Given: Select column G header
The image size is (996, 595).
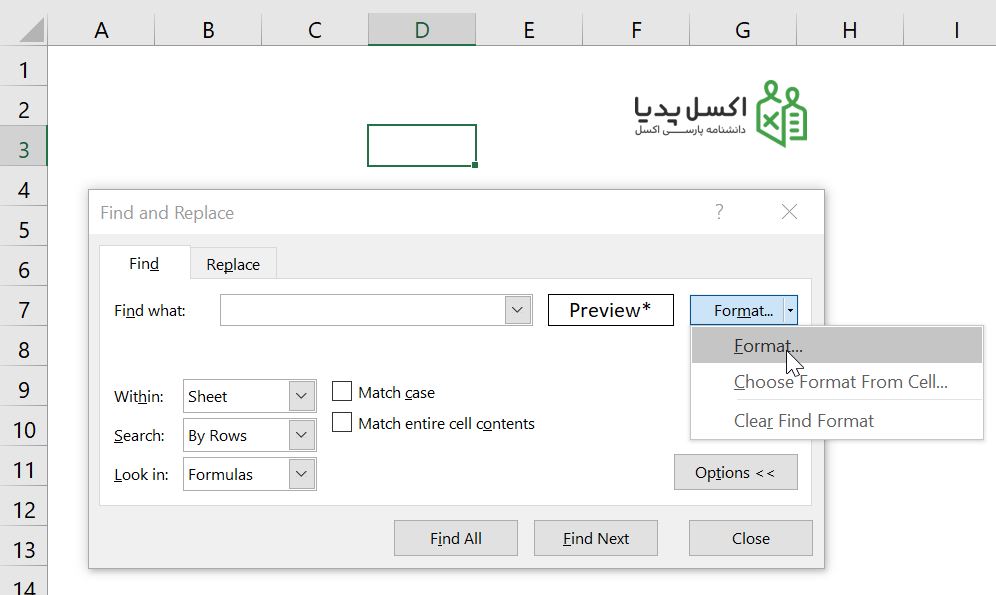Looking at the screenshot, I should tap(743, 30).
